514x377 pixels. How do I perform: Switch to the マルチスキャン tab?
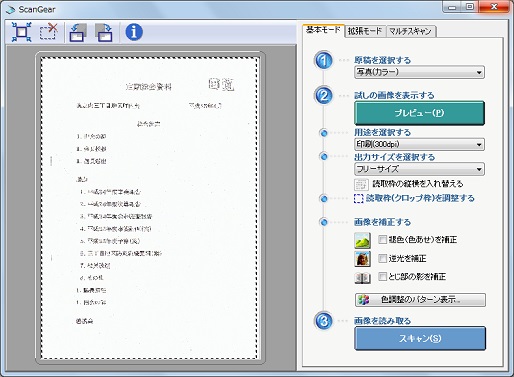point(411,31)
